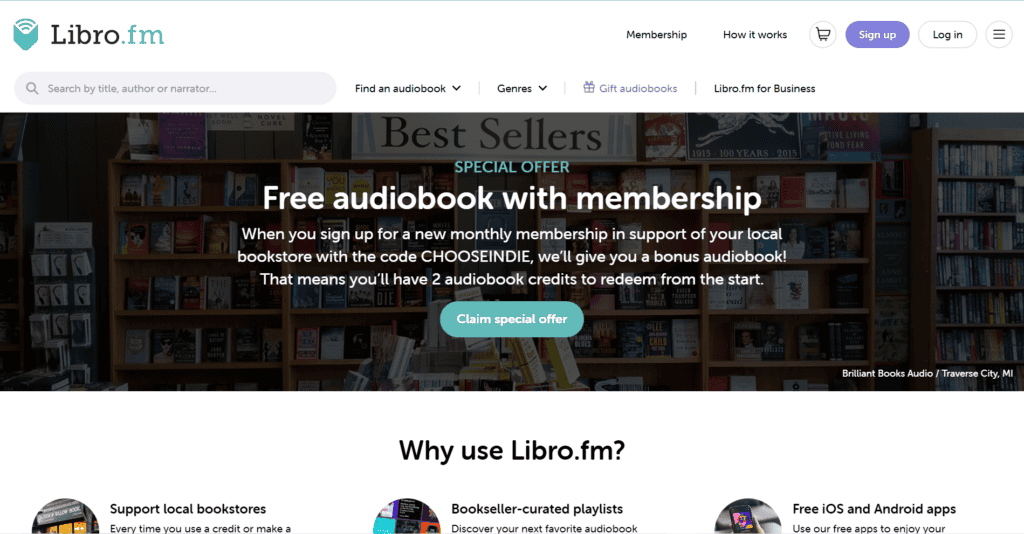
Task: Click the Log in button
Action: (x=947, y=35)
